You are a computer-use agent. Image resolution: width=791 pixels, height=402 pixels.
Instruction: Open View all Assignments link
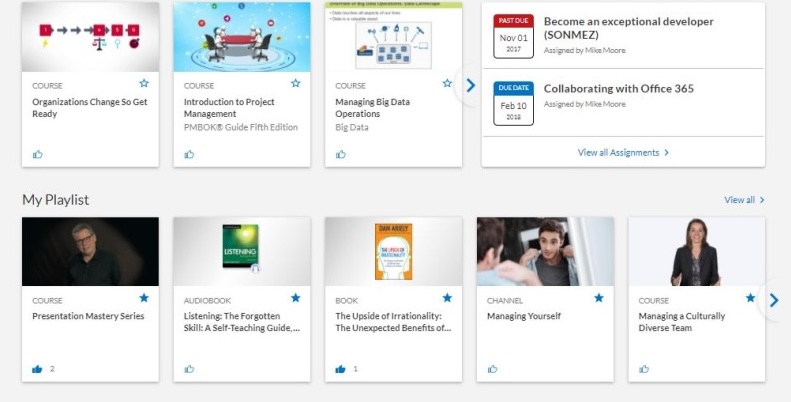click(623, 152)
